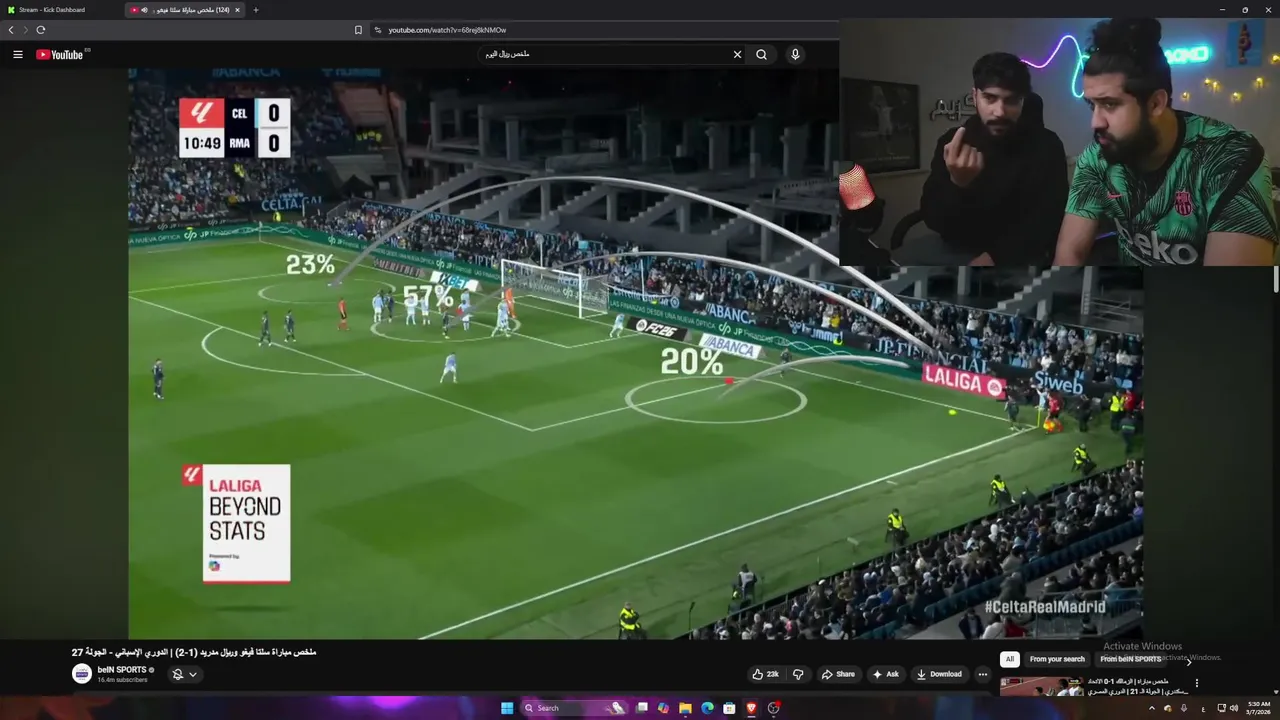Select the From your search chip
Image resolution: width=1280 pixels, height=720 pixels.
1057,659
